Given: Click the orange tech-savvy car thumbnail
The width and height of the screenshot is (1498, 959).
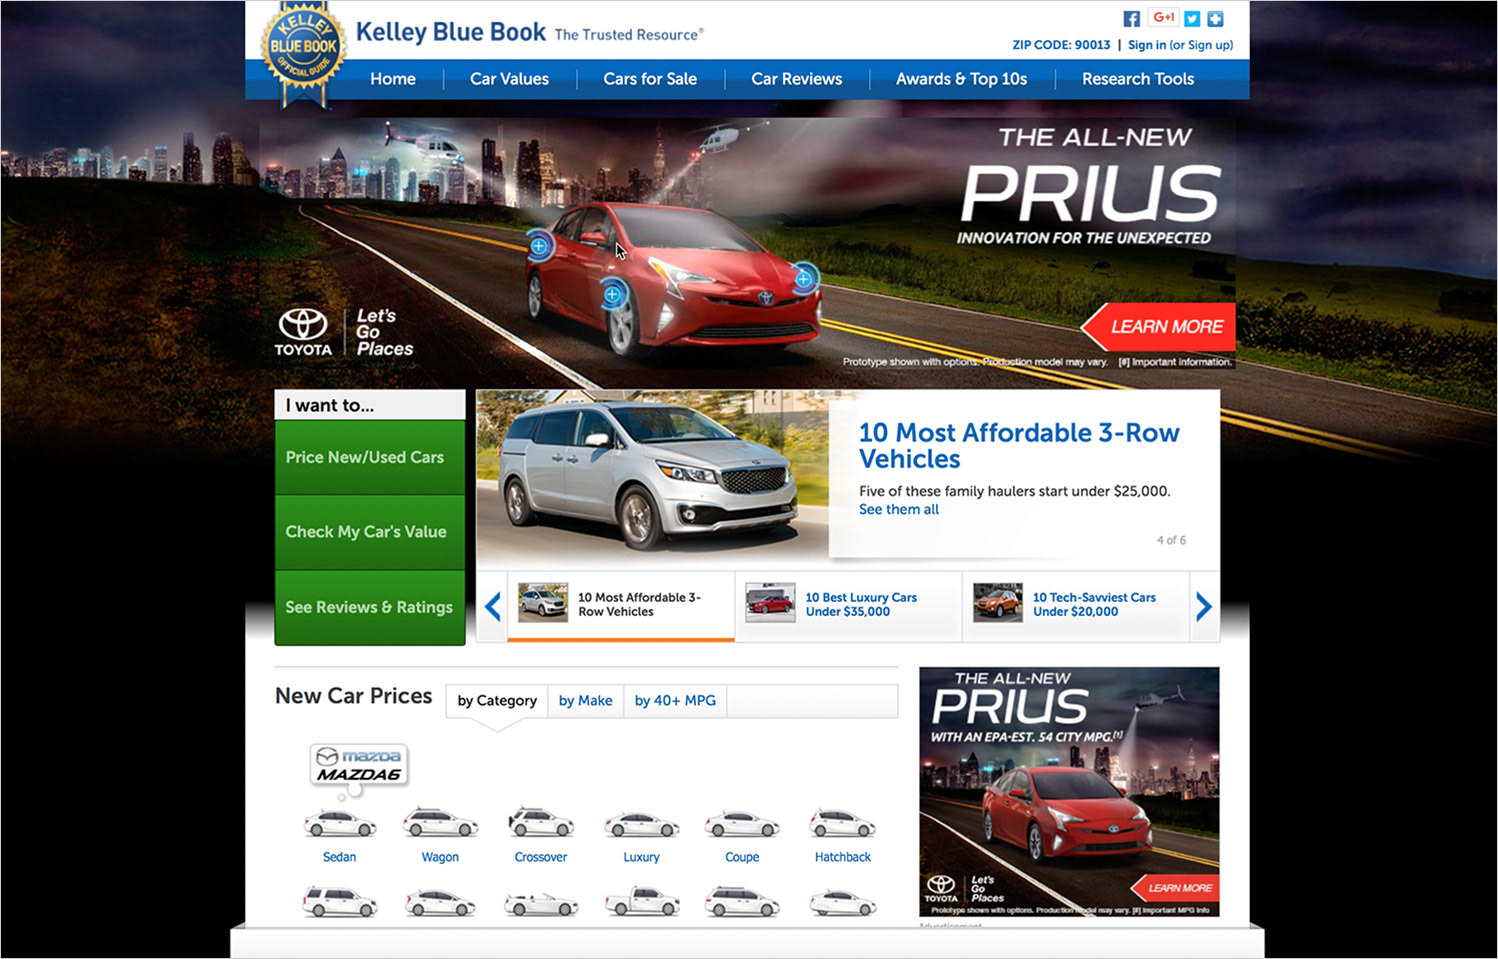Looking at the screenshot, I should [x=998, y=603].
